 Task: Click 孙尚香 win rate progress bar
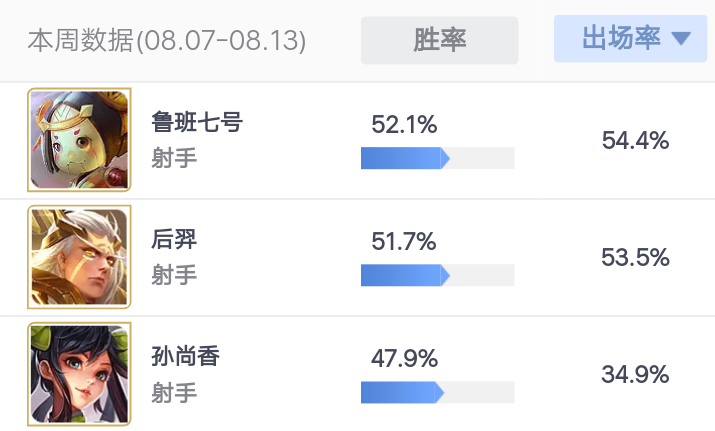tap(437, 392)
